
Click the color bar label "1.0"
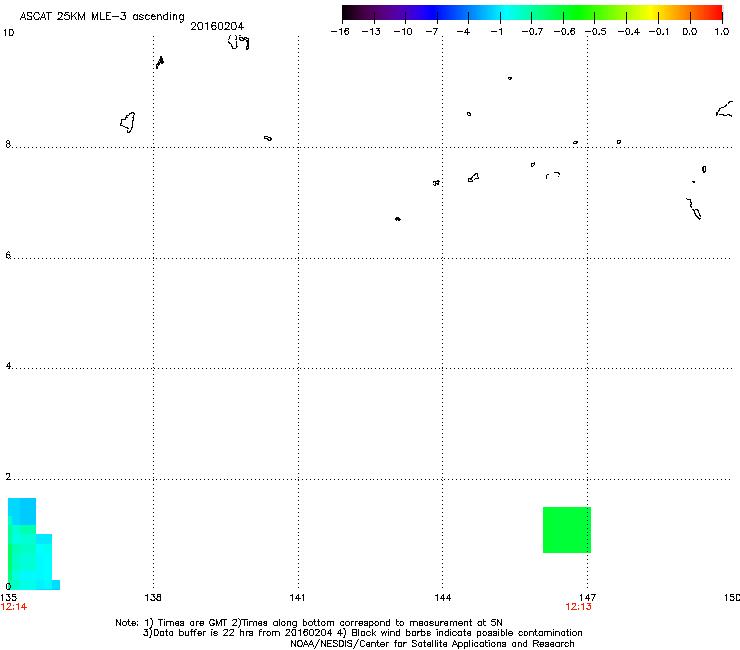pyautogui.click(x=722, y=32)
